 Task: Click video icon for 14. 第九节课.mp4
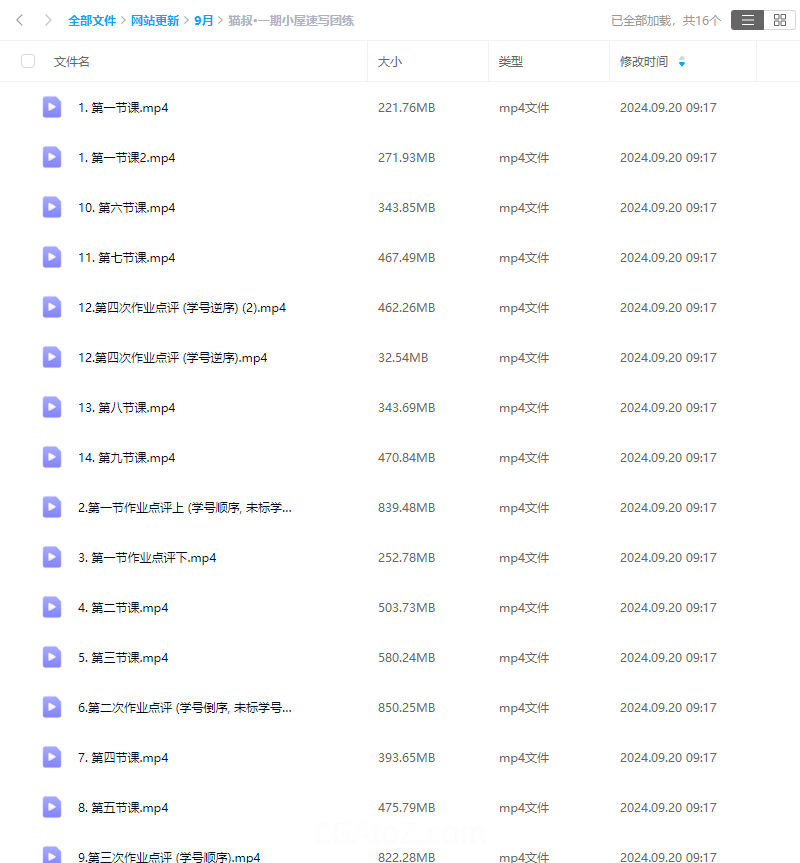pyautogui.click(x=52, y=457)
